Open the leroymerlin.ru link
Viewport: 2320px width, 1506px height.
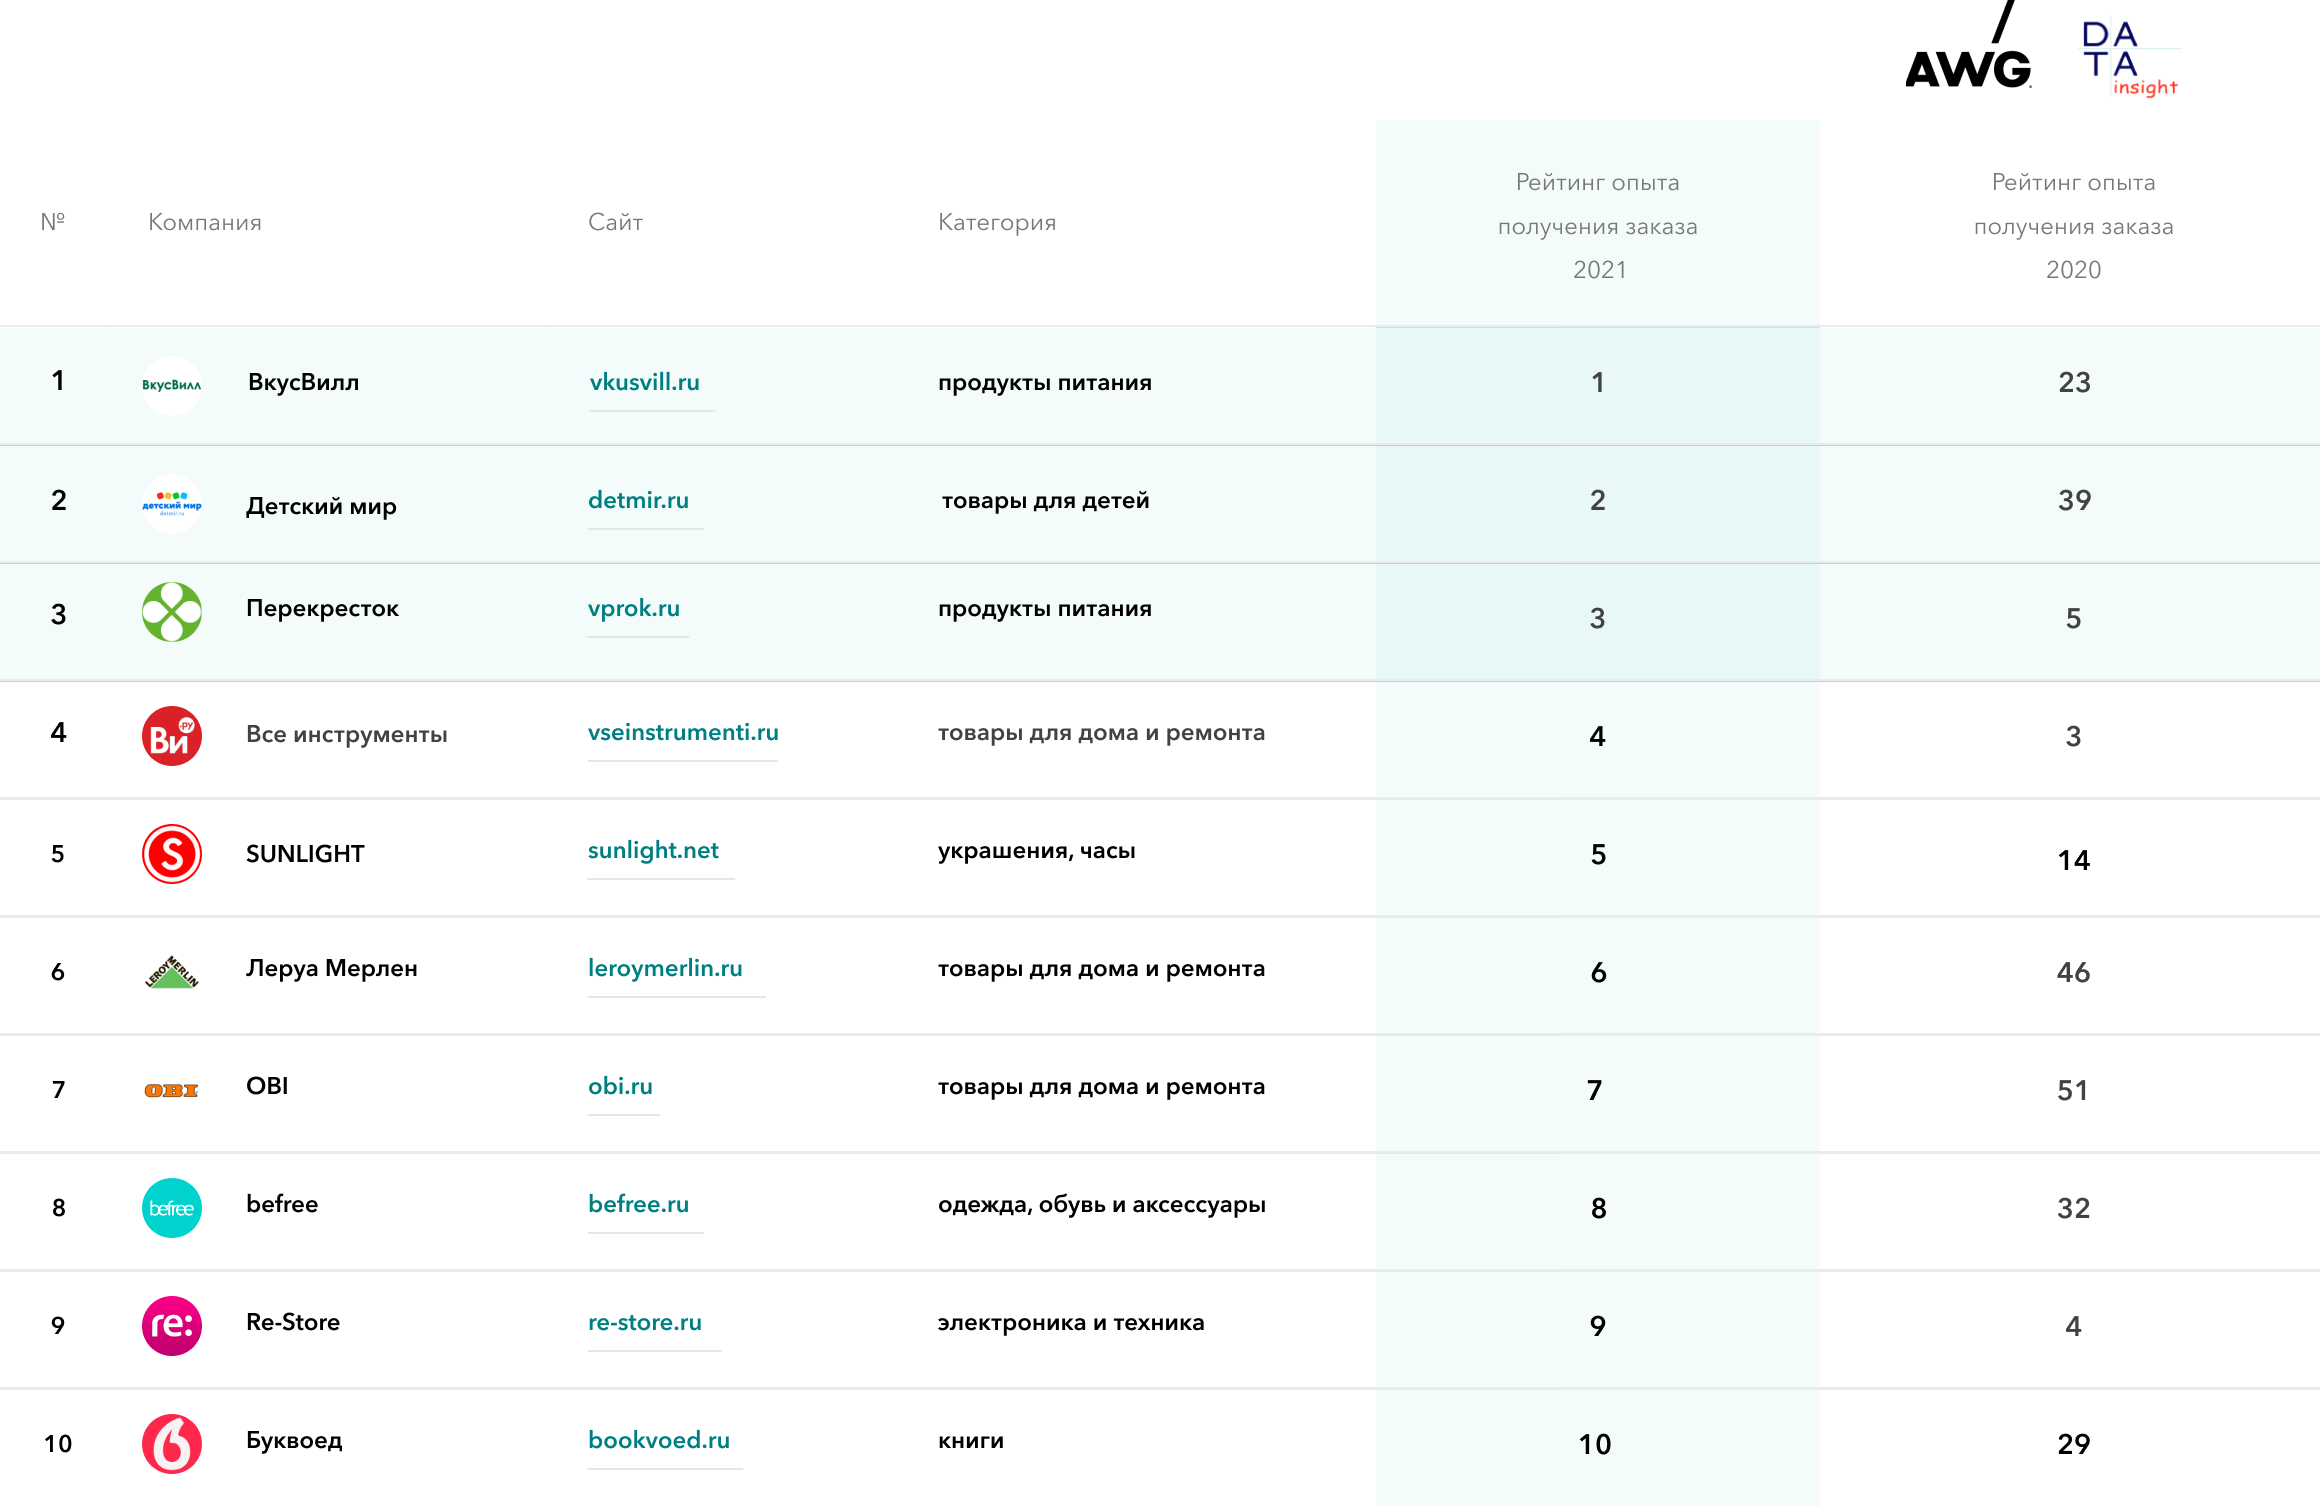665,969
